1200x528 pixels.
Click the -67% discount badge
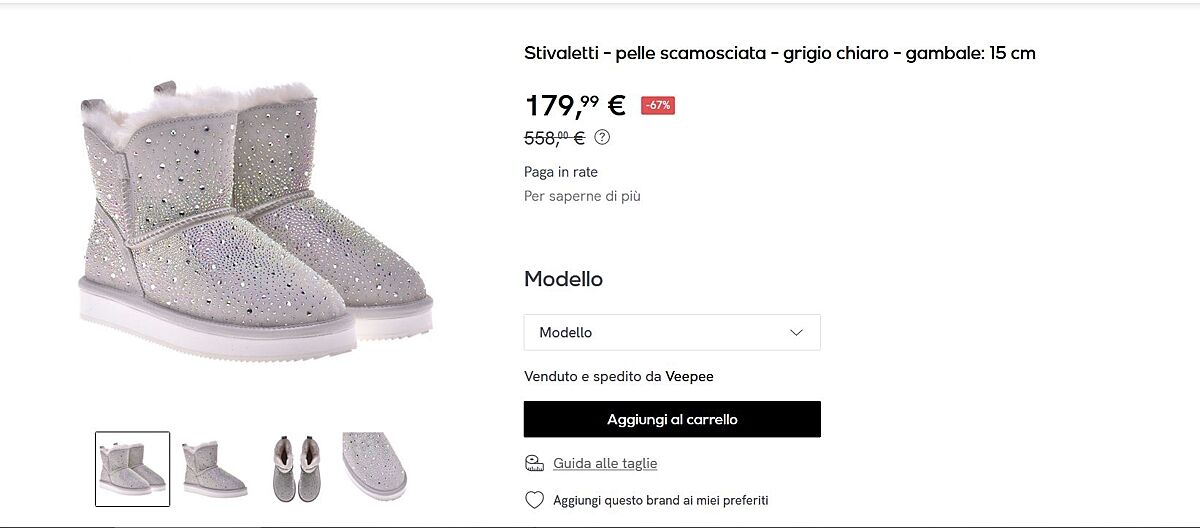pyautogui.click(x=658, y=105)
